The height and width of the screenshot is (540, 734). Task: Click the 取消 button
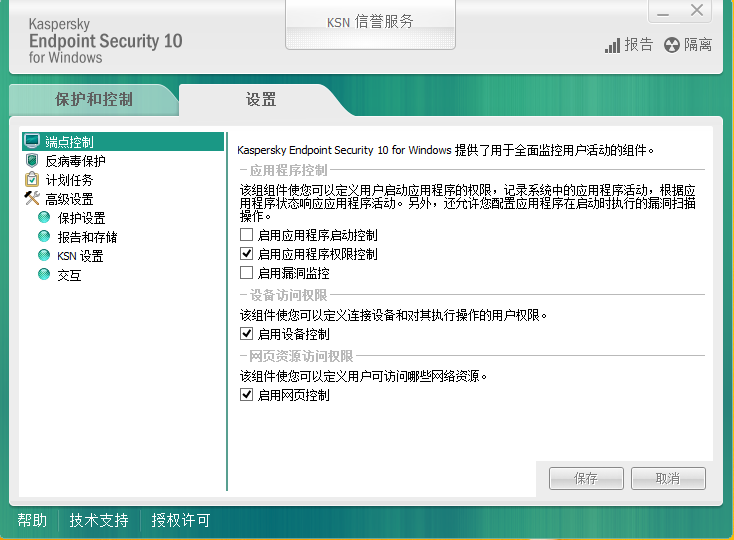[x=668, y=478]
